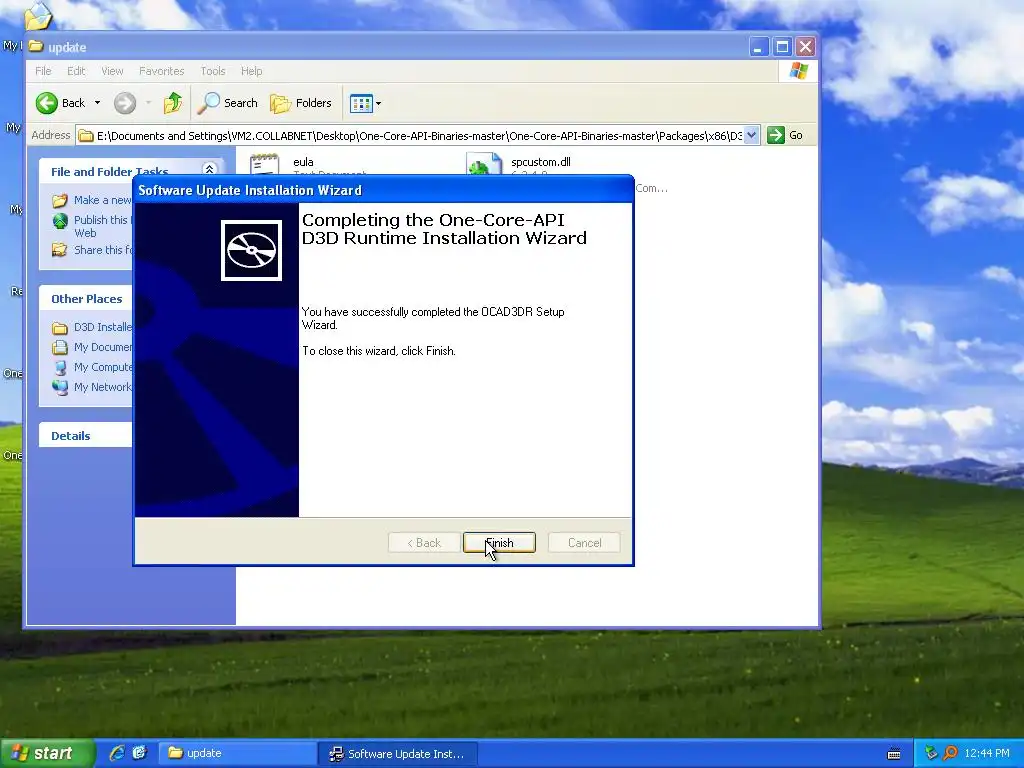The height and width of the screenshot is (768, 1024).
Task: Click the Details panel header
Action: tap(86, 436)
